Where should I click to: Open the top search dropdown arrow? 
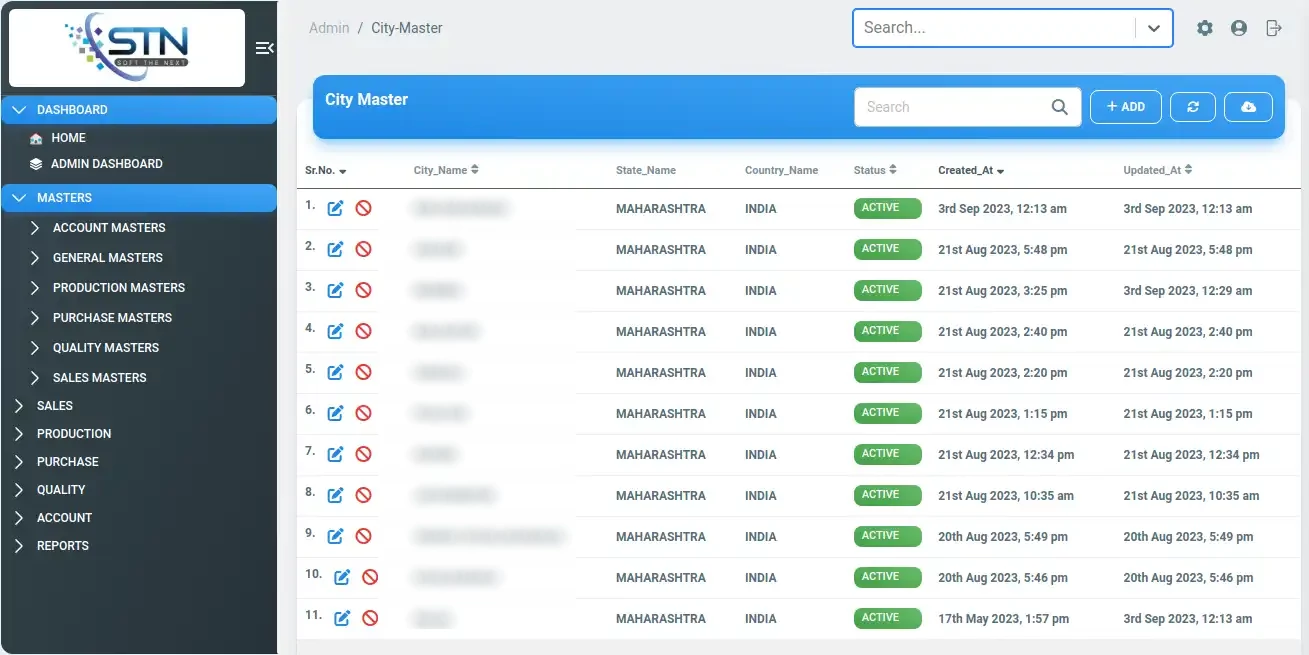pyautogui.click(x=1154, y=28)
